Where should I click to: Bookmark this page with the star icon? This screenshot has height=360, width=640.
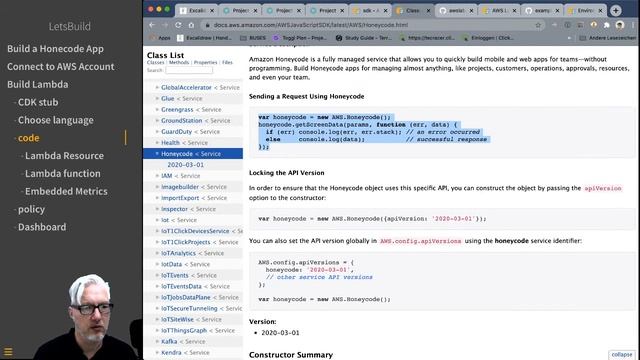click(538, 25)
